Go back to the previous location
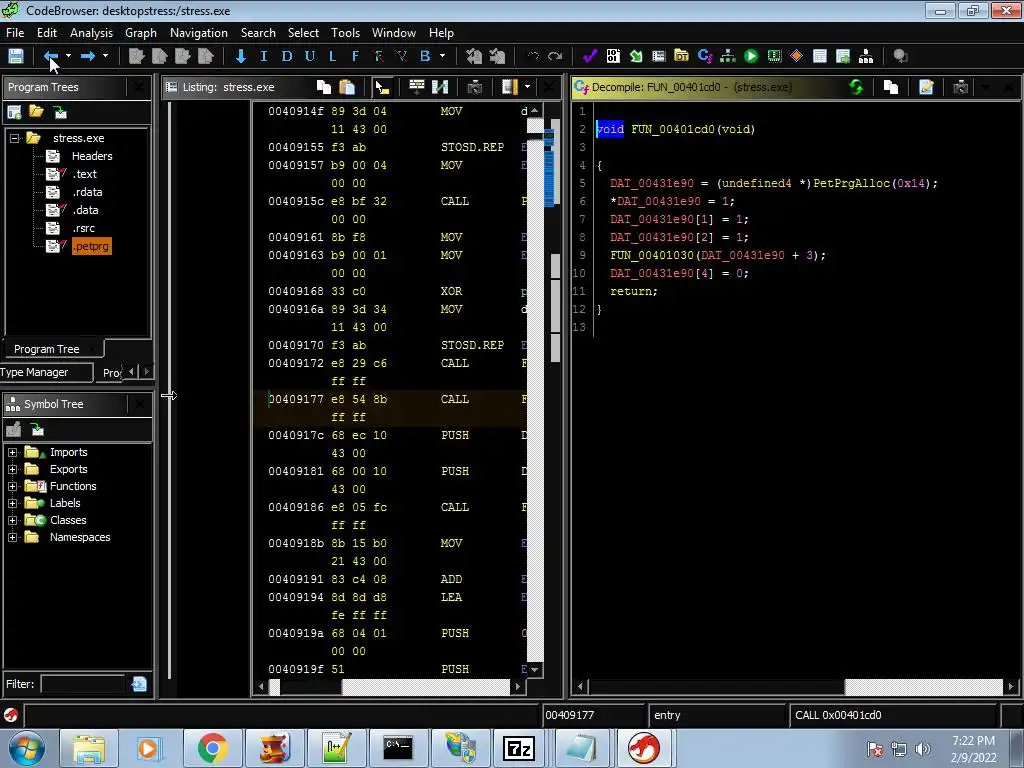 coord(50,56)
